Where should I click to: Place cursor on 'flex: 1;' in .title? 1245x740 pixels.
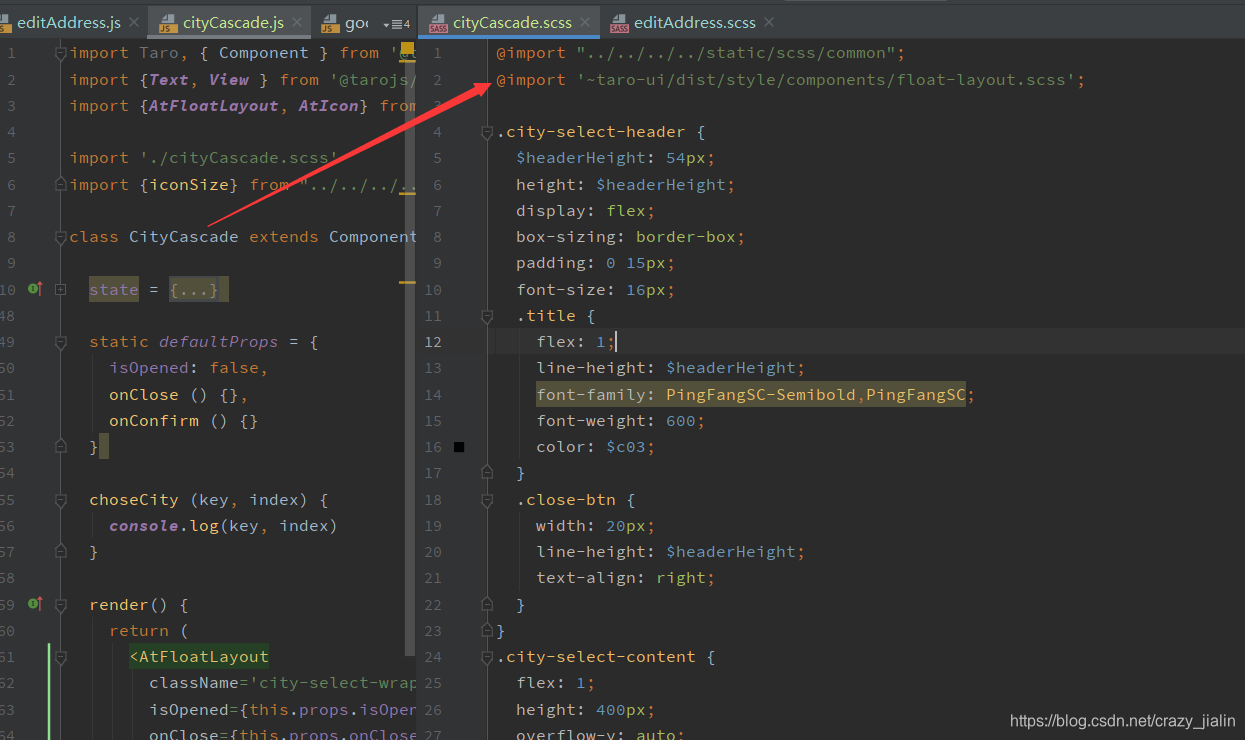(x=576, y=341)
